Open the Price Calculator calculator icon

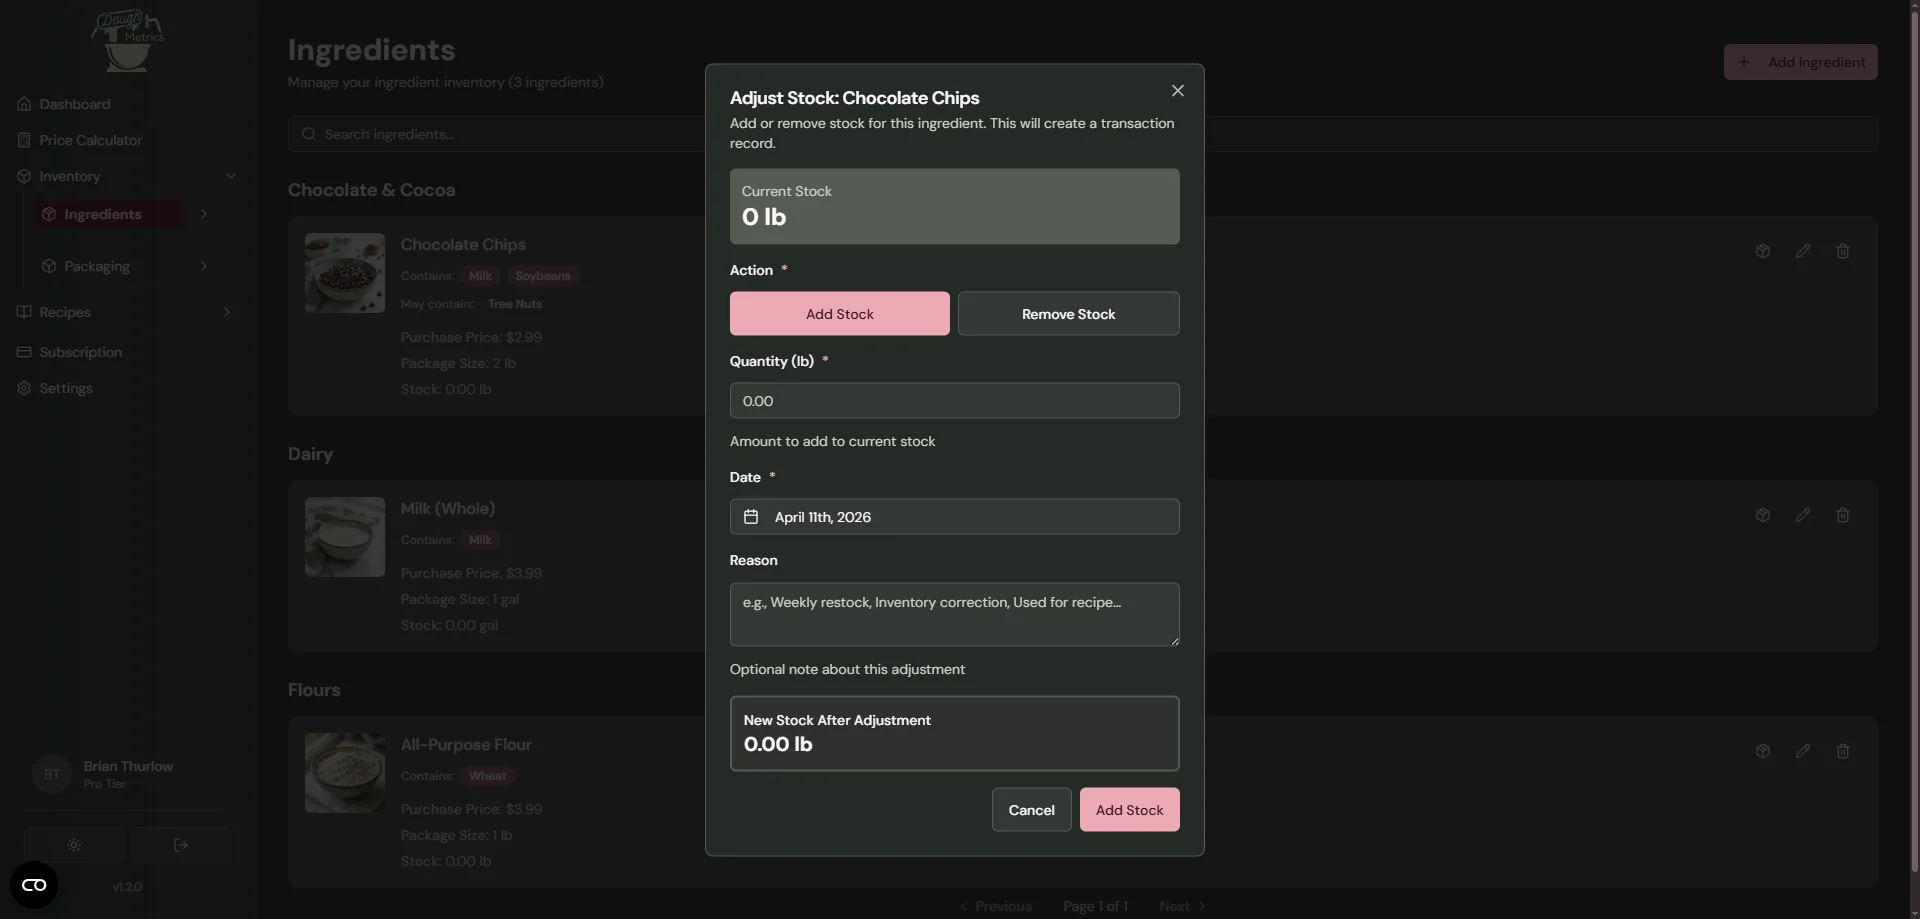pos(22,139)
